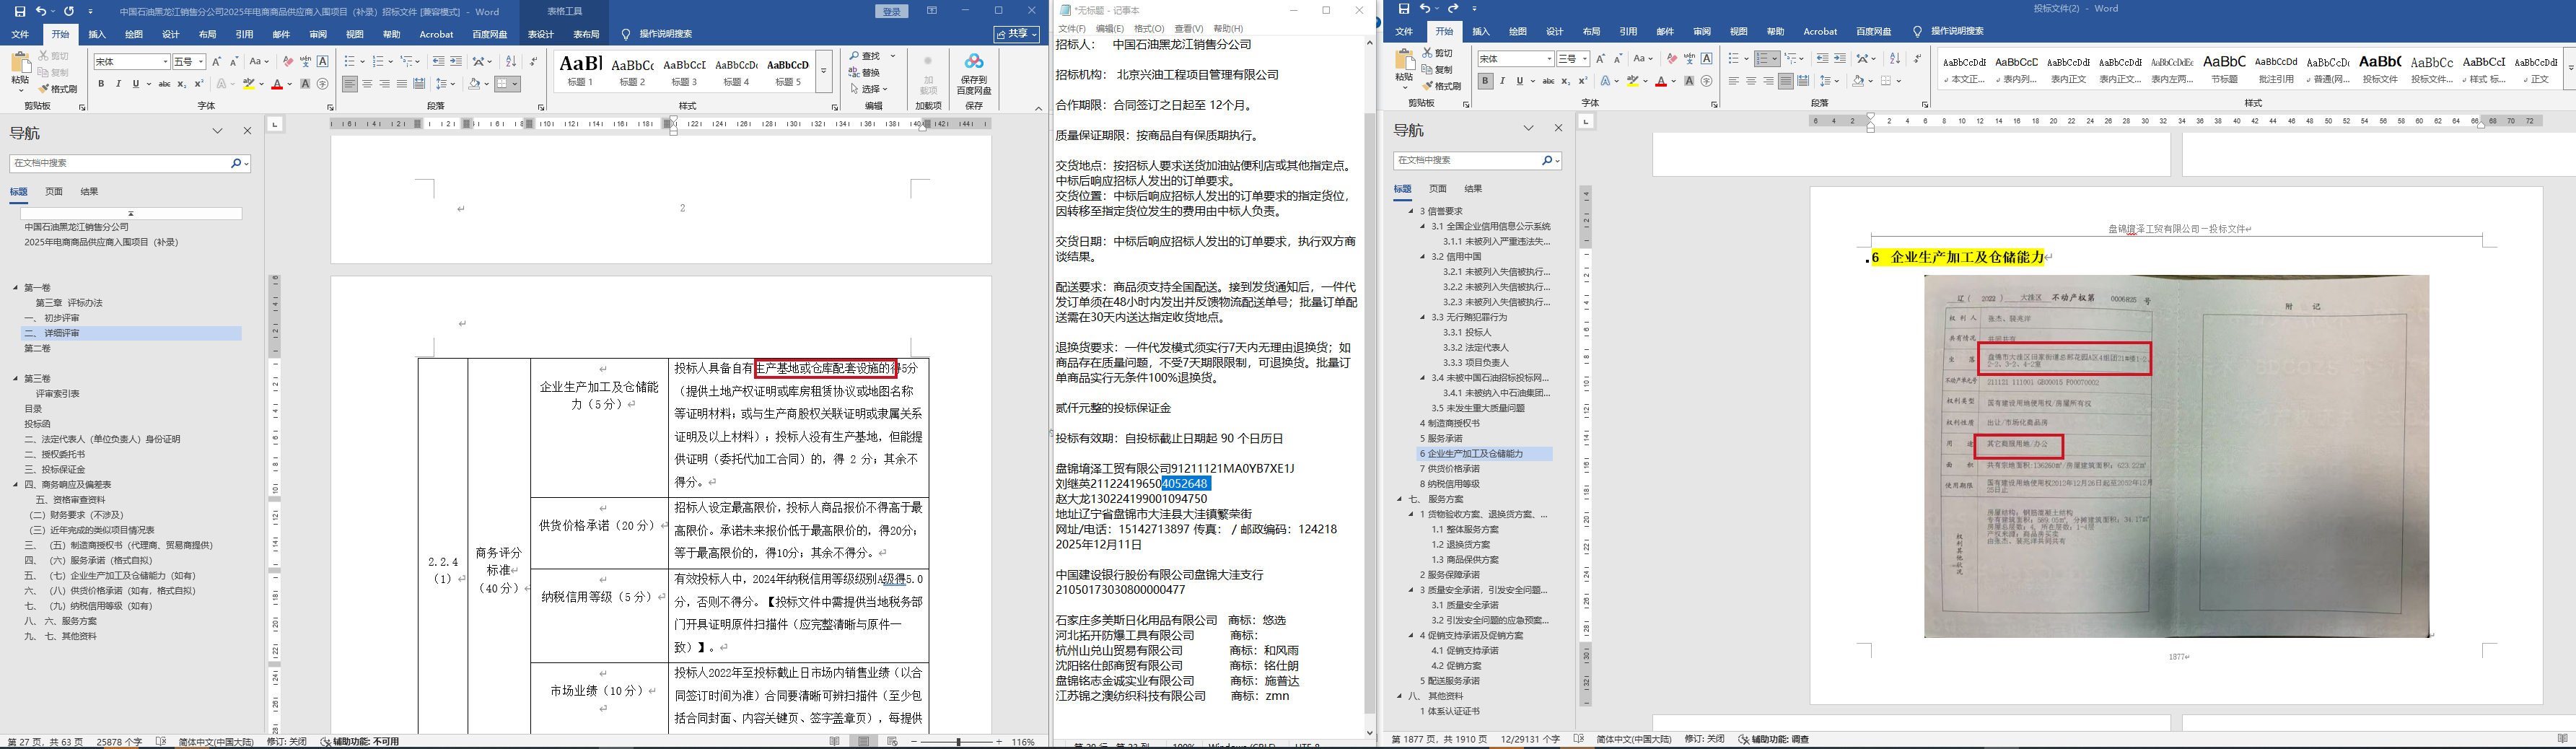Decrease indent in 招标文件 Word ribbon
The image size is (2576, 749).
[x=438, y=62]
